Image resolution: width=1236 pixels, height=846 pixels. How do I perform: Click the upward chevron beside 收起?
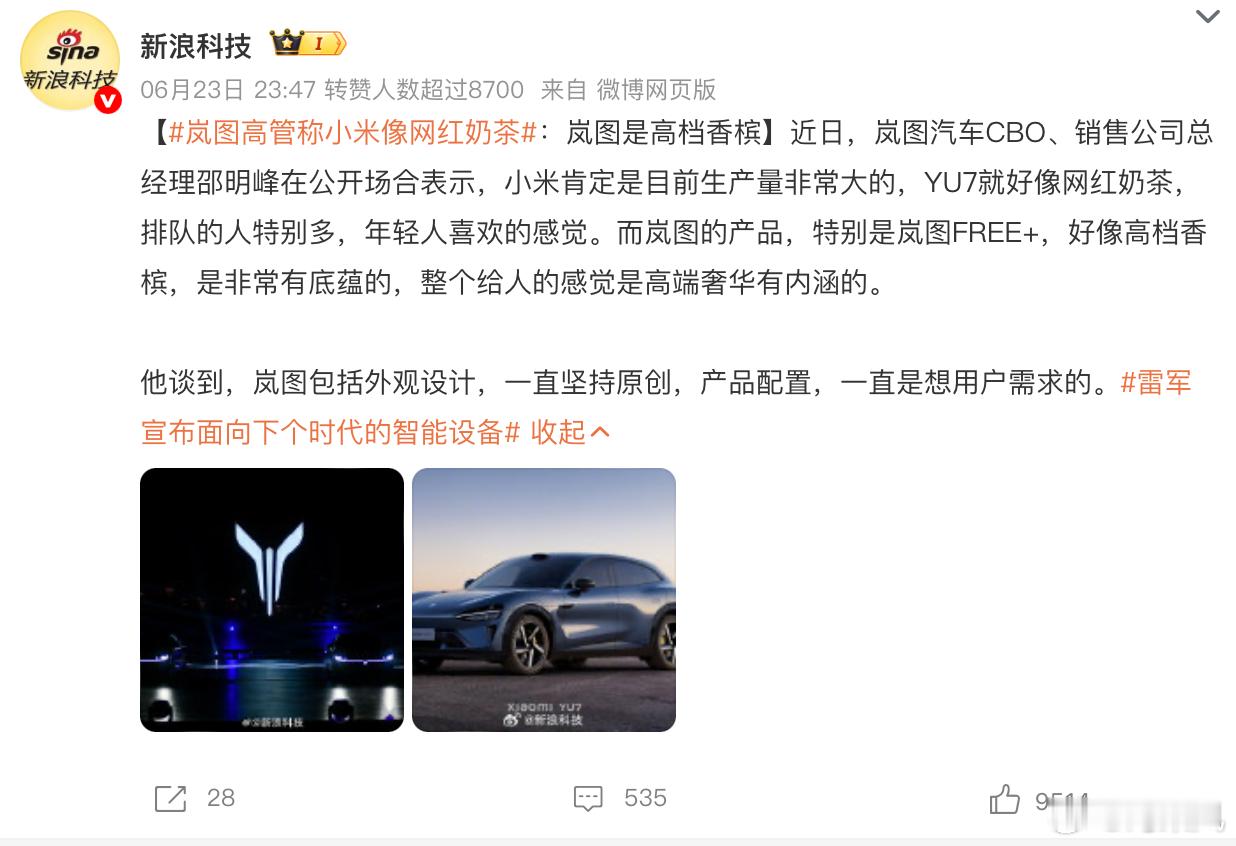pyautogui.click(x=600, y=432)
